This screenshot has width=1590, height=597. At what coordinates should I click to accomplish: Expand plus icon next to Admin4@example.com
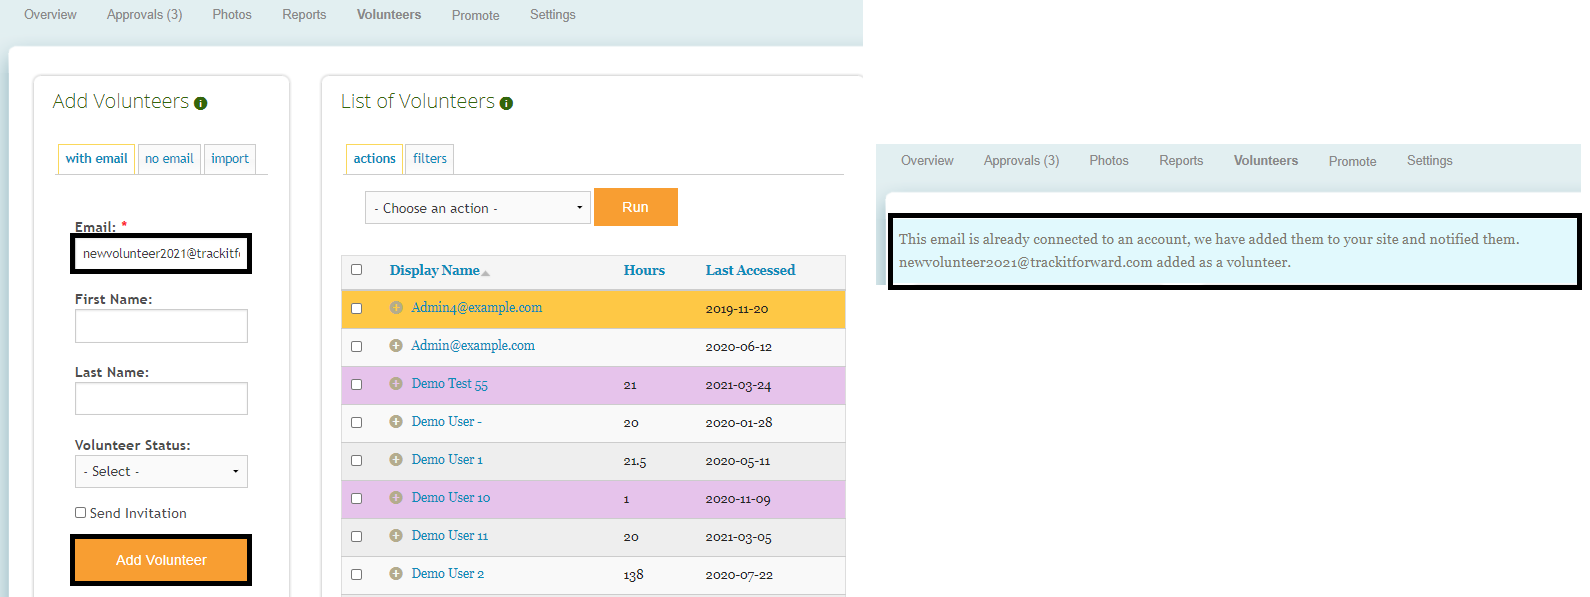[x=396, y=308]
